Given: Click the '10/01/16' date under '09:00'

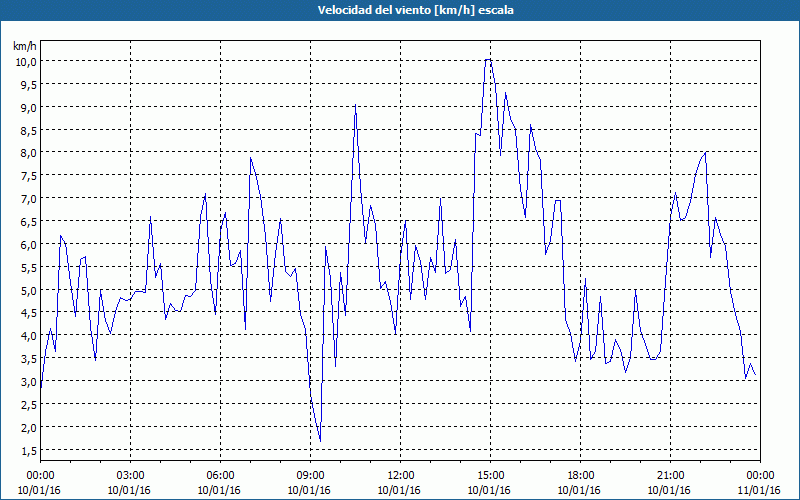Looking at the screenshot, I should (x=309, y=490).
